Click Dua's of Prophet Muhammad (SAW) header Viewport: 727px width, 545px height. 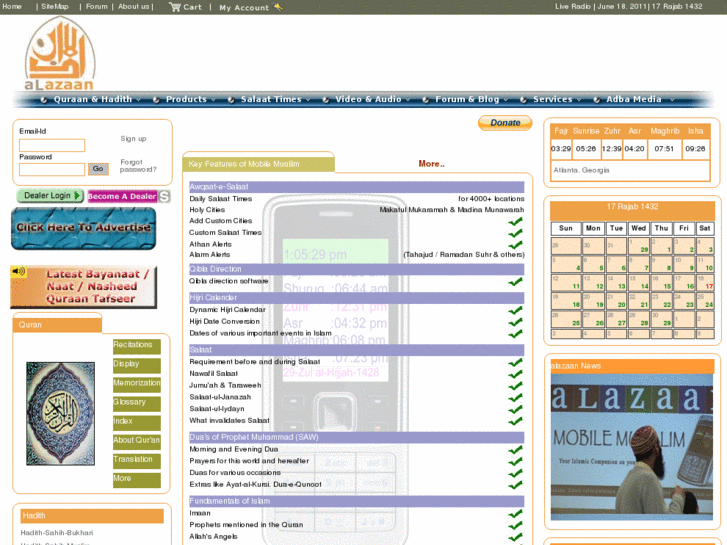pos(357,437)
